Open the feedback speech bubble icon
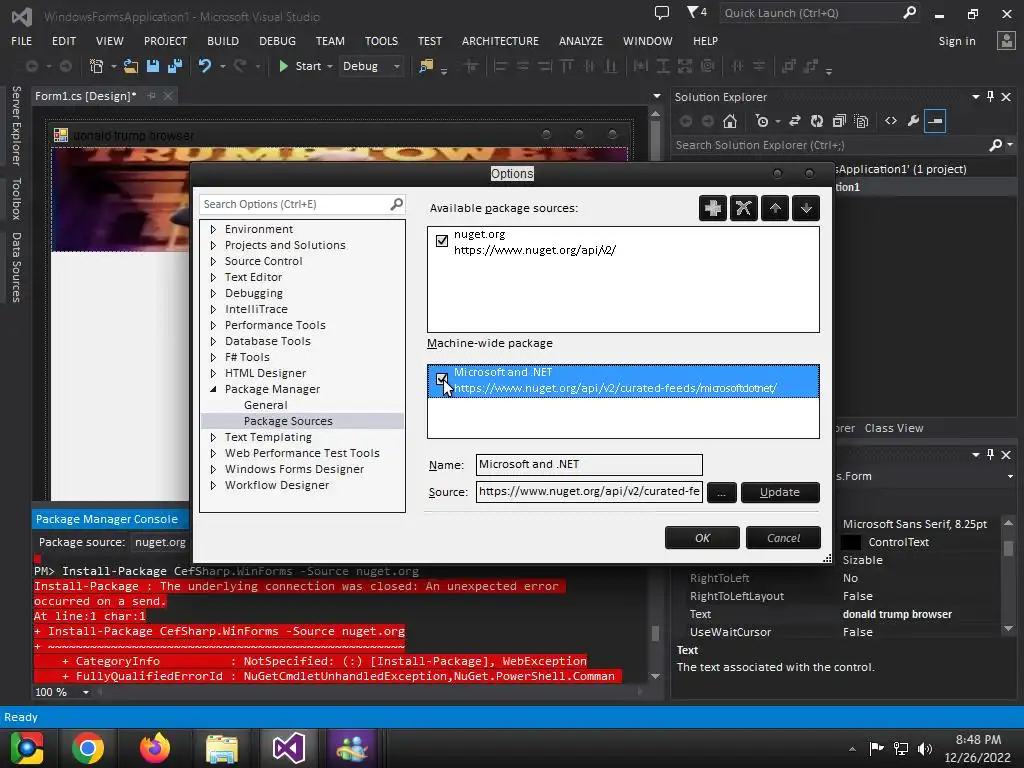Screen dimensions: 1024x768 pos(662,12)
